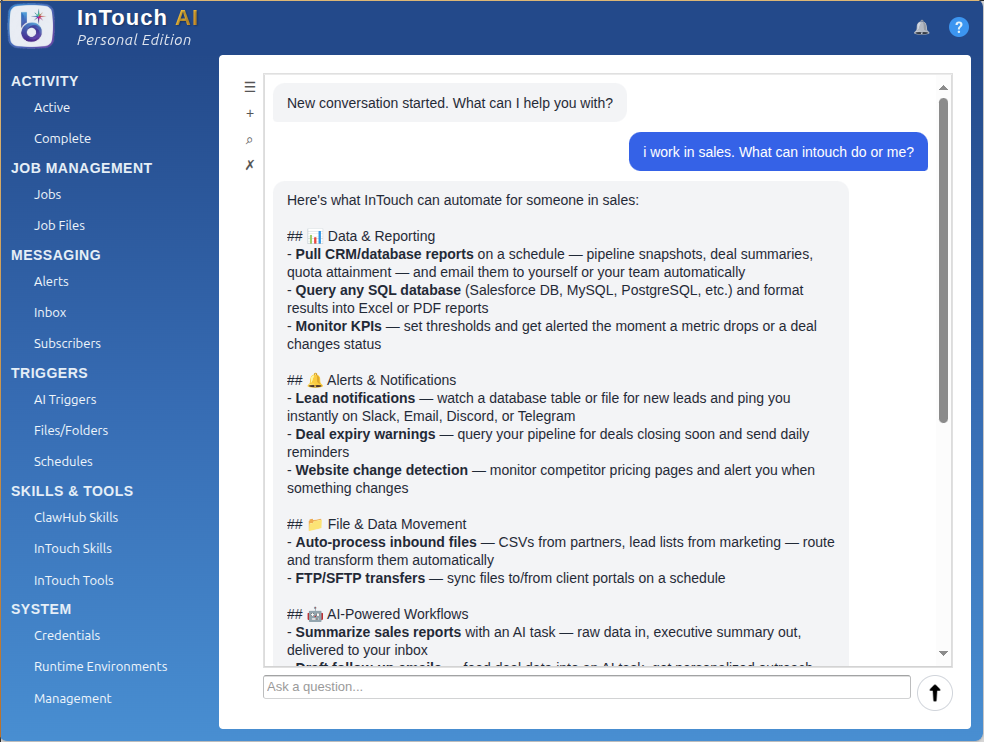984x742 pixels.
Task: Clear conversation with the X icon
Action: tap(250, 164)
